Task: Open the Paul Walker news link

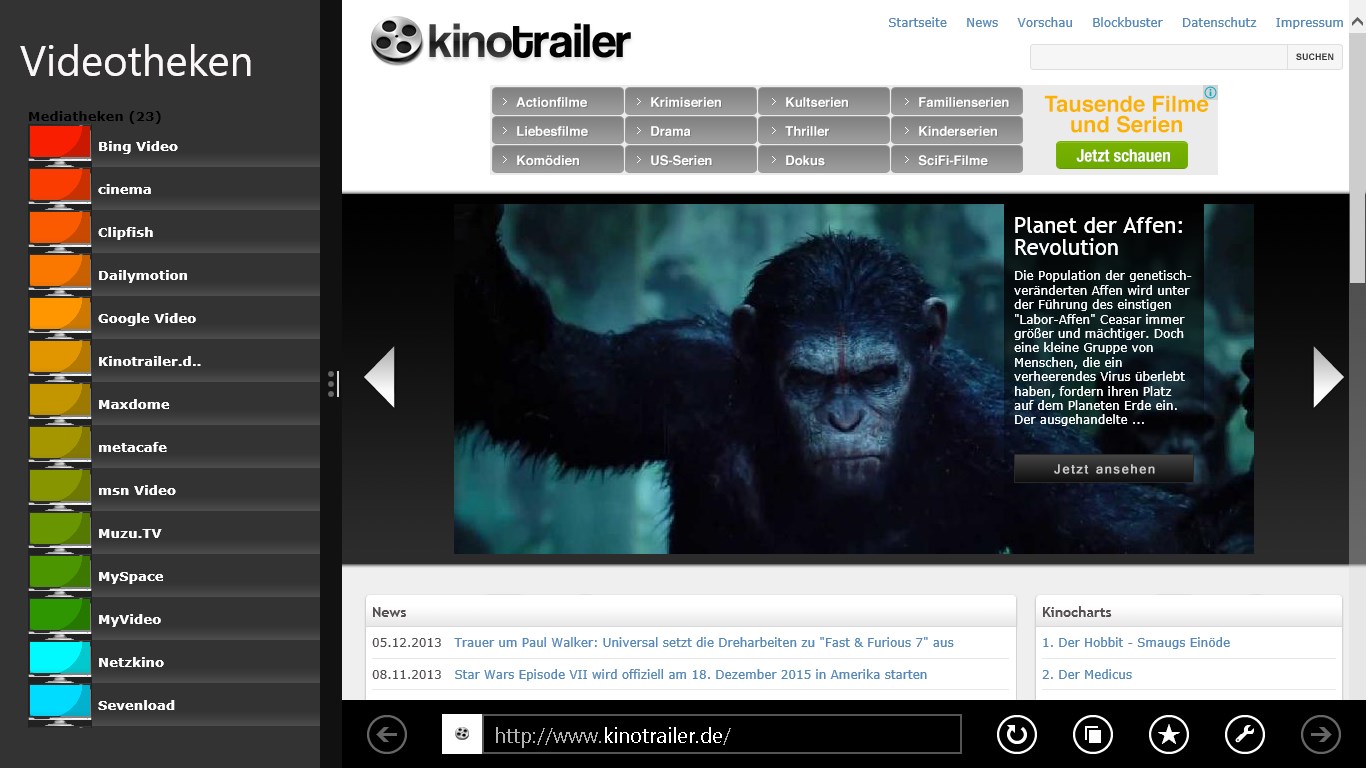Action: click(703, 642)
